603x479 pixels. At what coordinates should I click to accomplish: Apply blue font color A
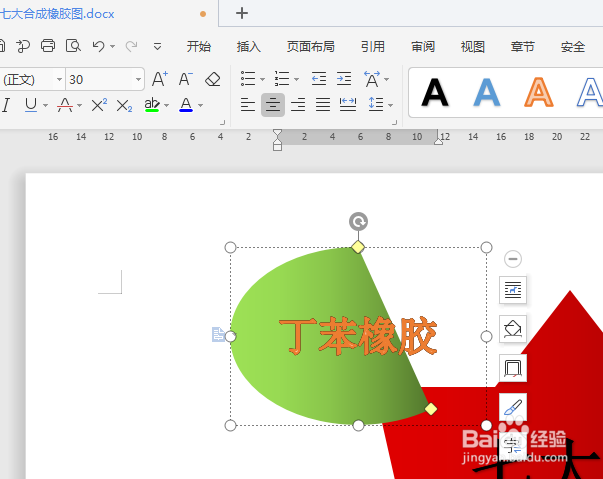pos(186,105)
